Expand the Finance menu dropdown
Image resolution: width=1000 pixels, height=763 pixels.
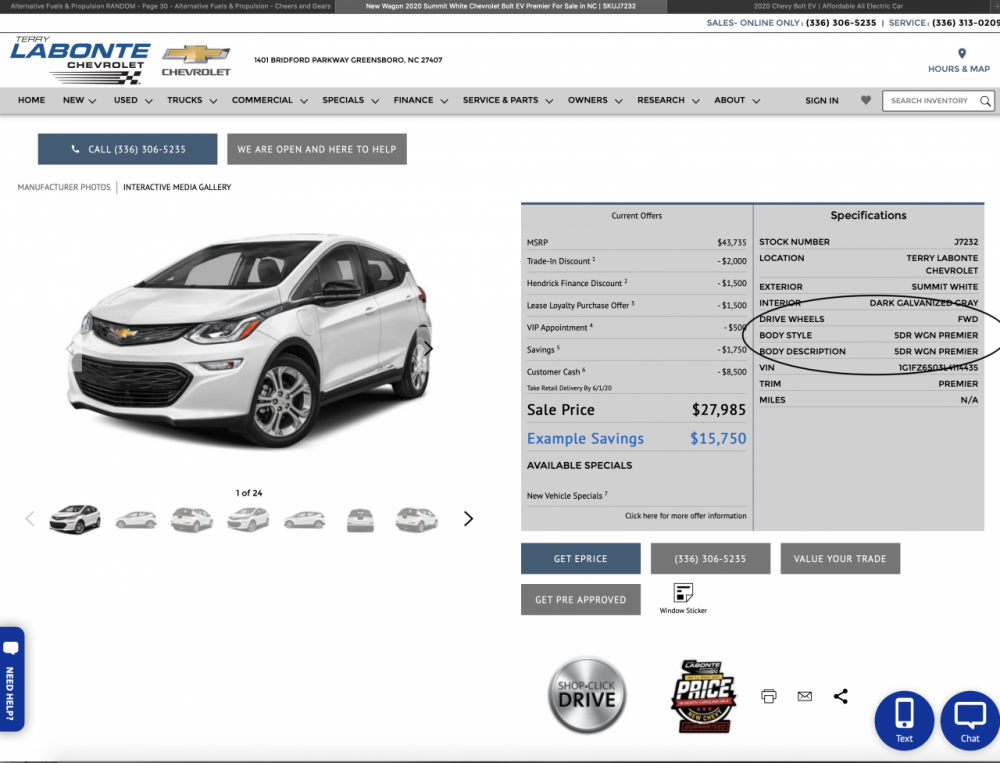[x=420, y=100]
